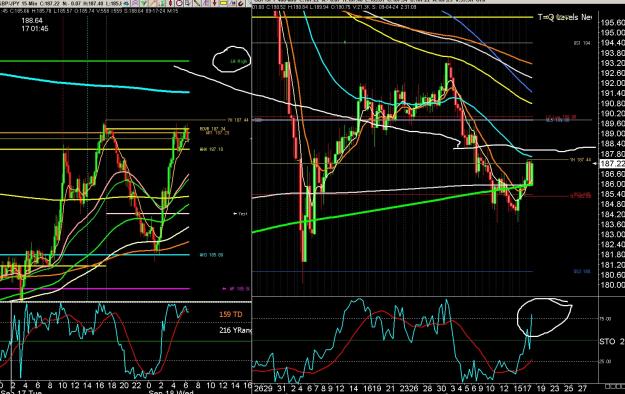Click the 17 01:45 time readout

click(x=35, y=29)
